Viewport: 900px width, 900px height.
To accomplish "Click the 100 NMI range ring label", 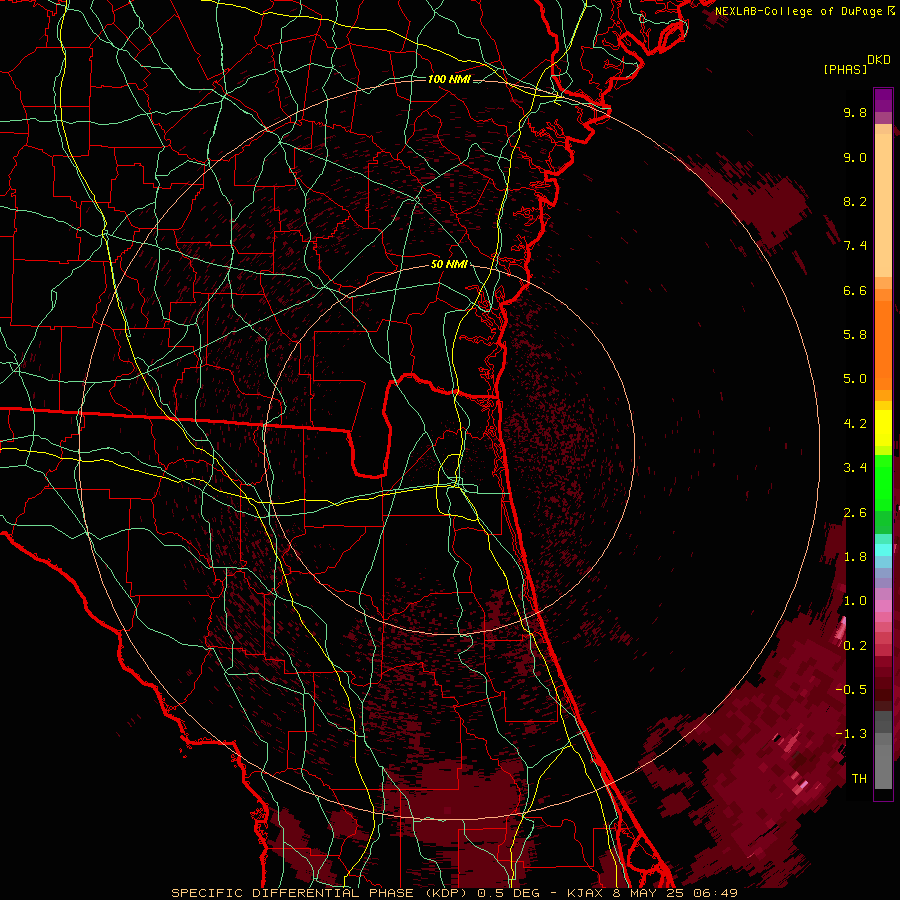I will (449, 79).
